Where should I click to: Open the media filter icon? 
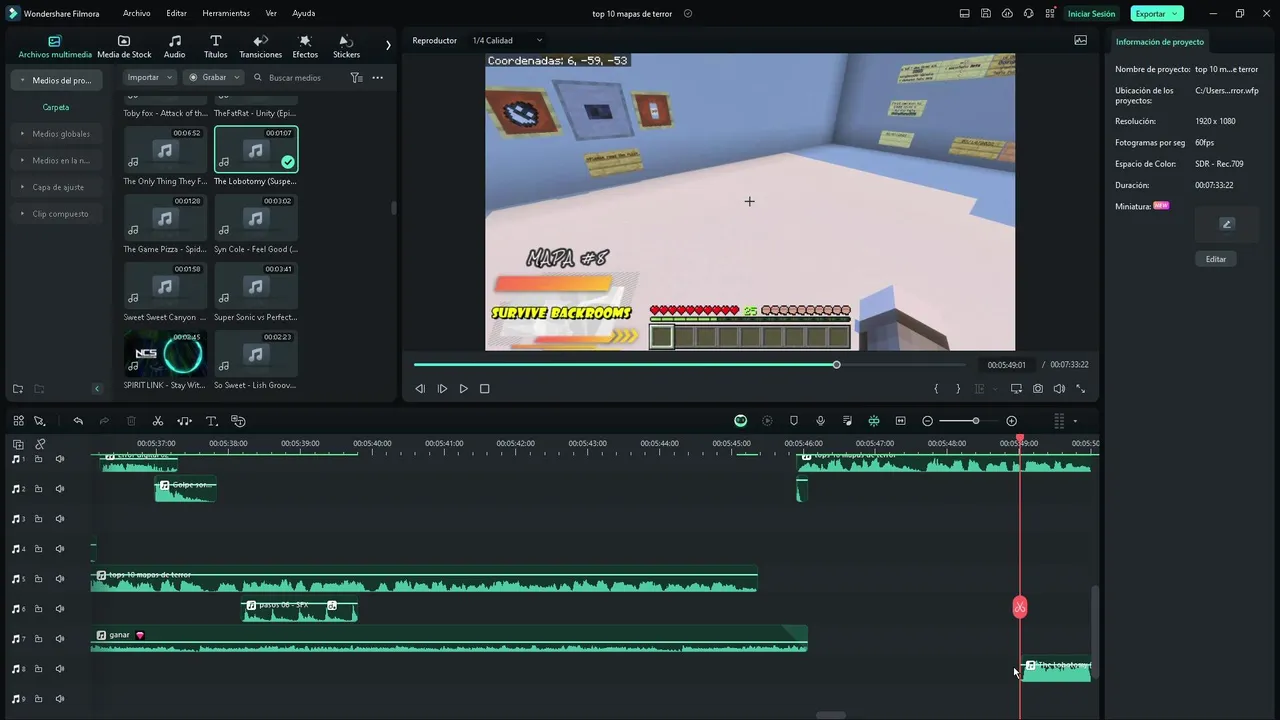[x=356, y=77]
